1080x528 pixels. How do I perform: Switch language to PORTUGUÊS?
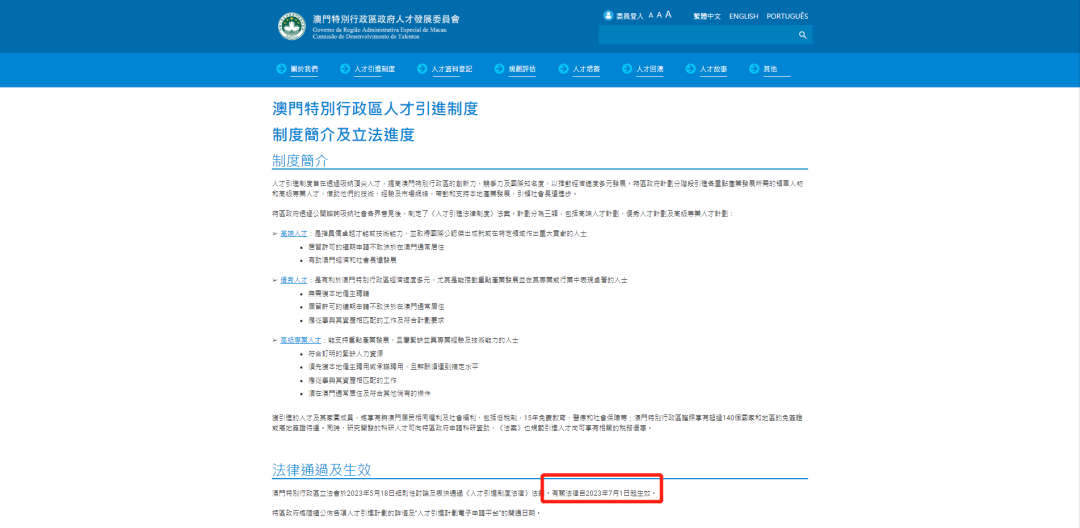(787, 16)
